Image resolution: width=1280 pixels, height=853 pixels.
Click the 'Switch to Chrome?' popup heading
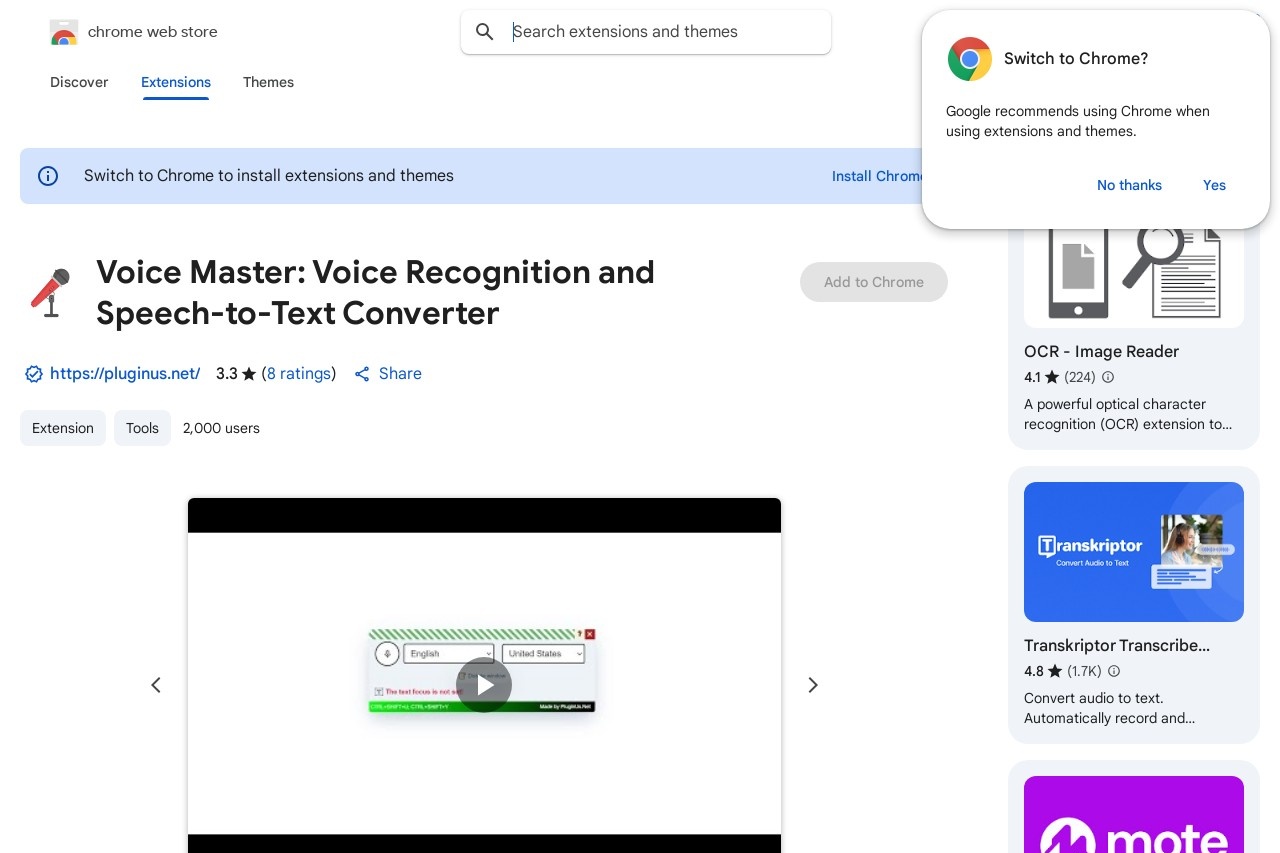coord(1076,59)
